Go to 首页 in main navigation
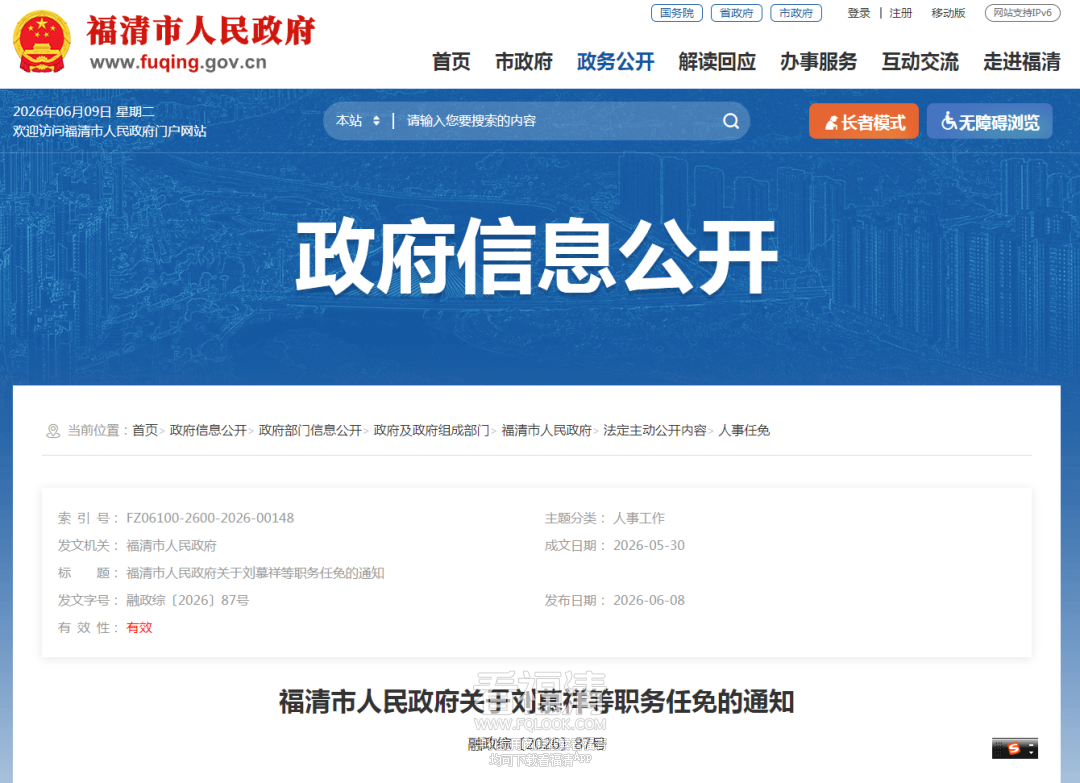The height and width of the screenshot is (783, 1080). [451, 62]
